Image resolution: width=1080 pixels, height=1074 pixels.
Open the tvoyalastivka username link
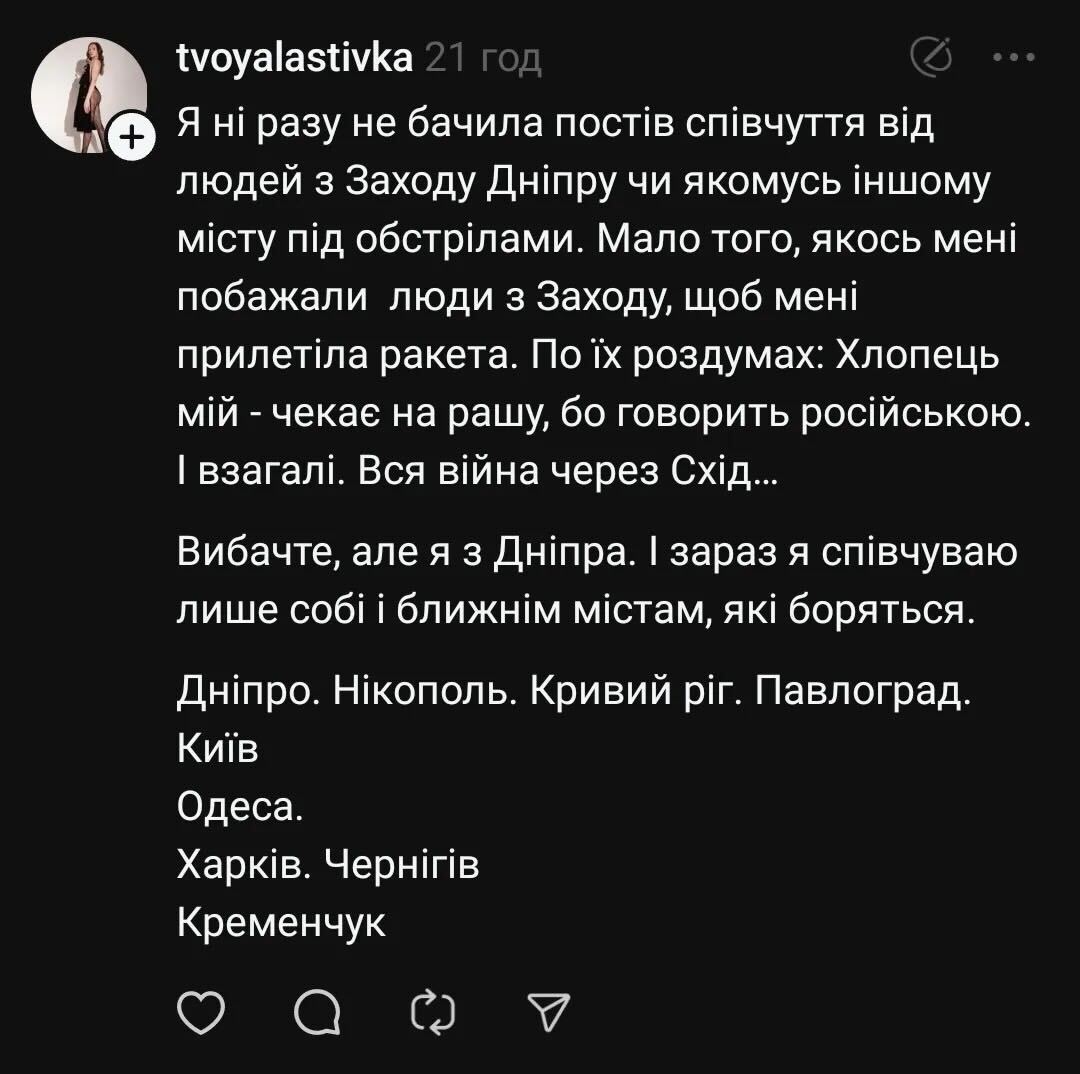(x=295, y=59)
